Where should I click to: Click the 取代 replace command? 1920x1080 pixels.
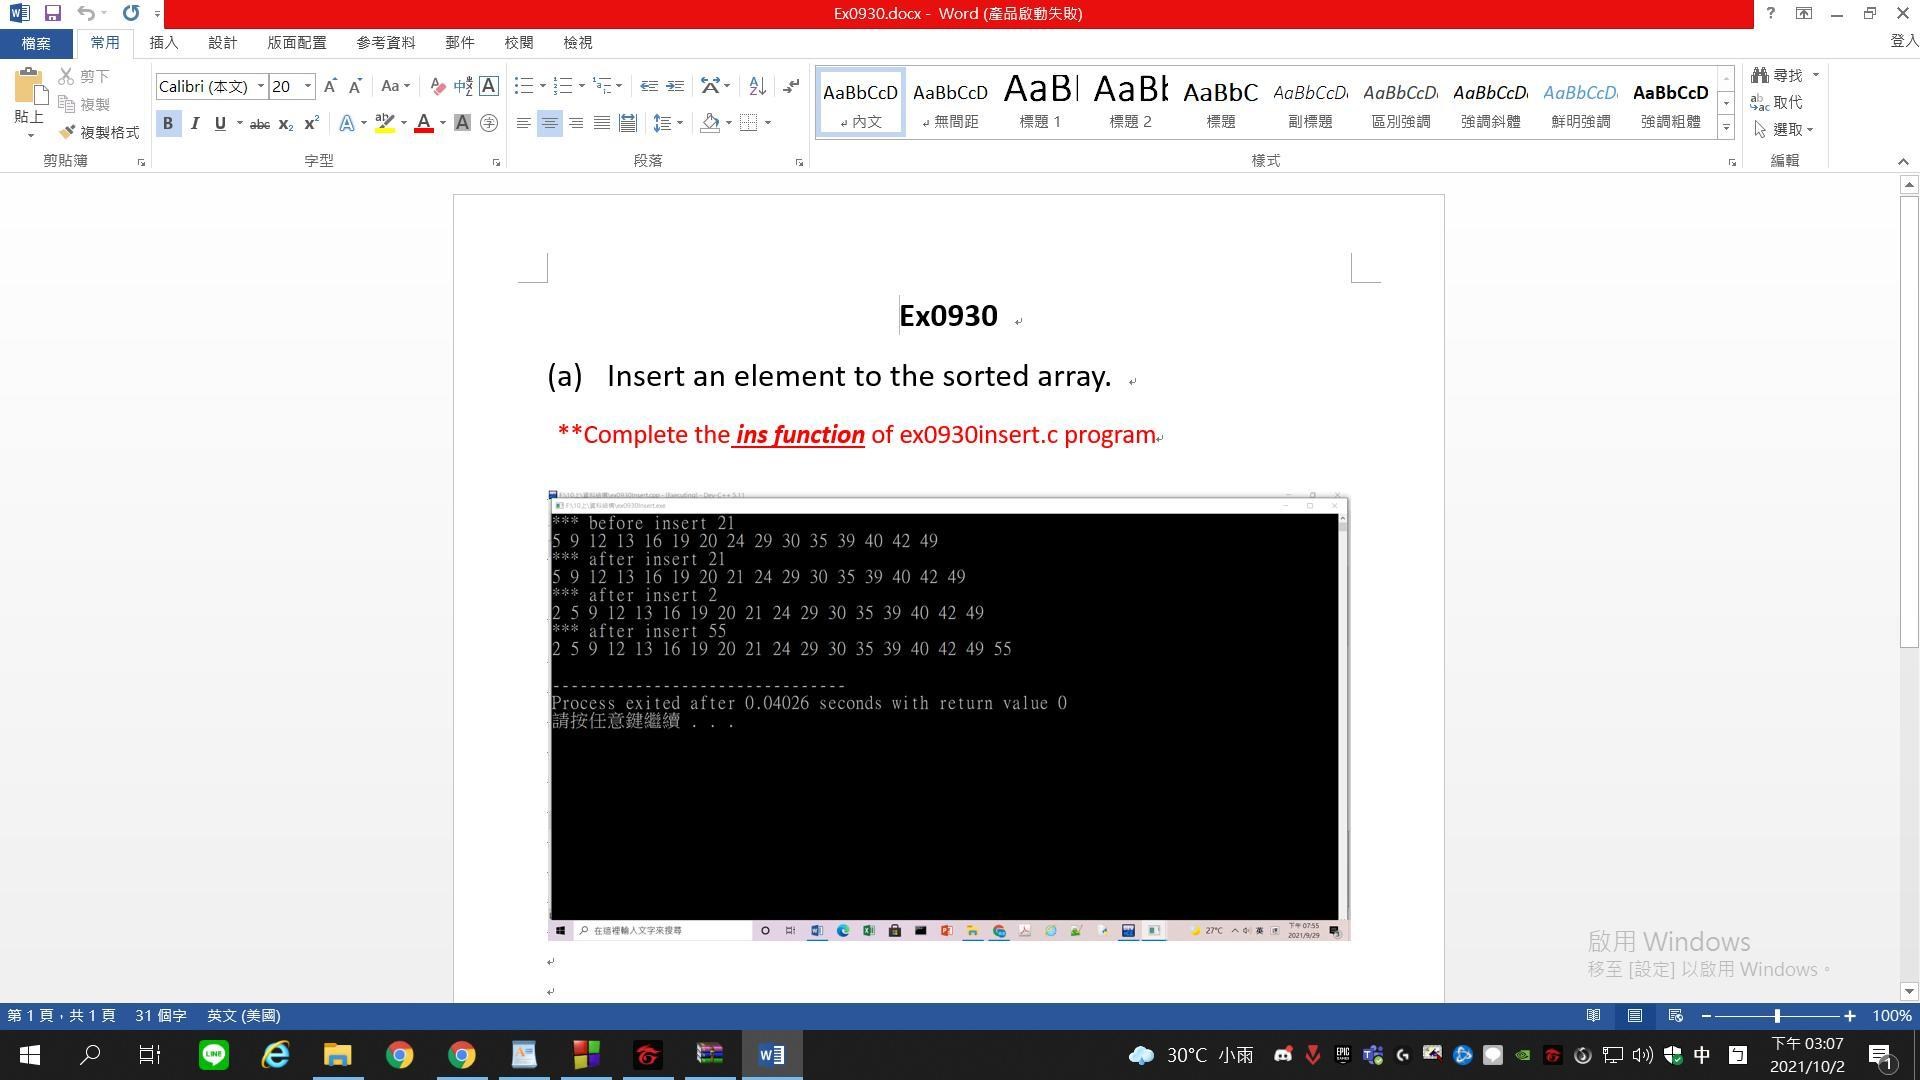click(x=1788, y=102)
